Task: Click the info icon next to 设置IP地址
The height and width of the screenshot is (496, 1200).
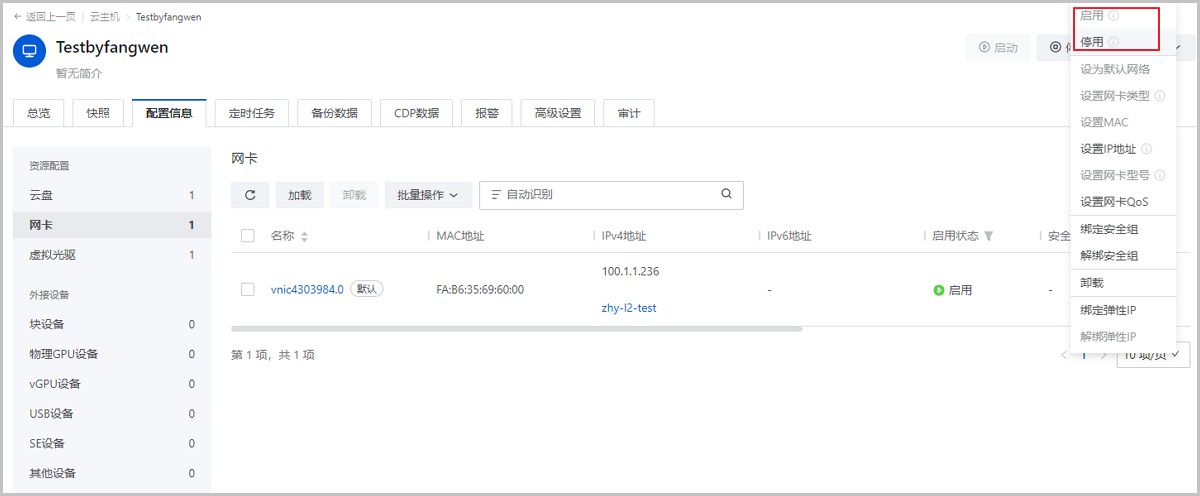Action: (1146, 149)
